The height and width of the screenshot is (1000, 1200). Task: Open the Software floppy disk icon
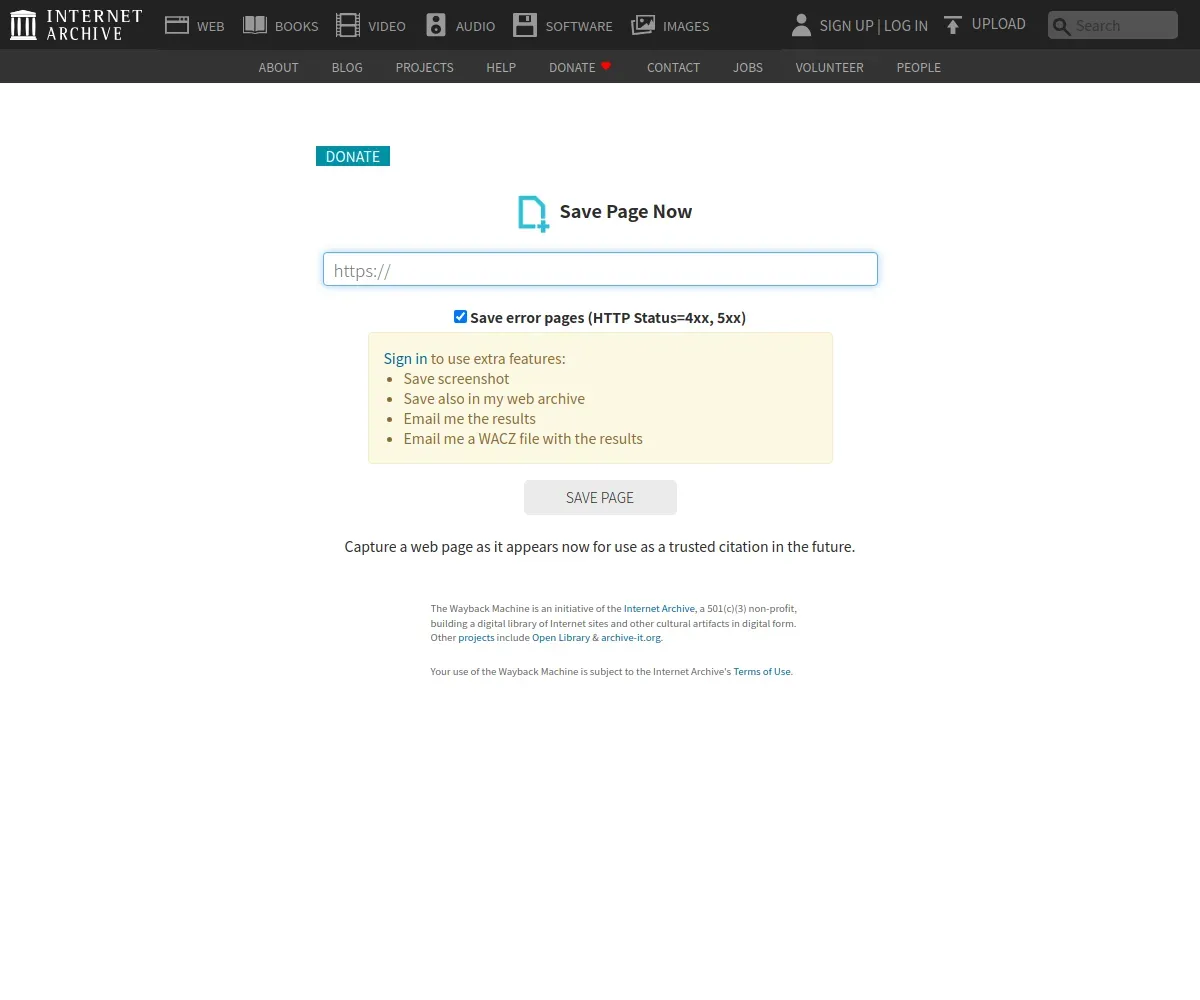[525, 25]
